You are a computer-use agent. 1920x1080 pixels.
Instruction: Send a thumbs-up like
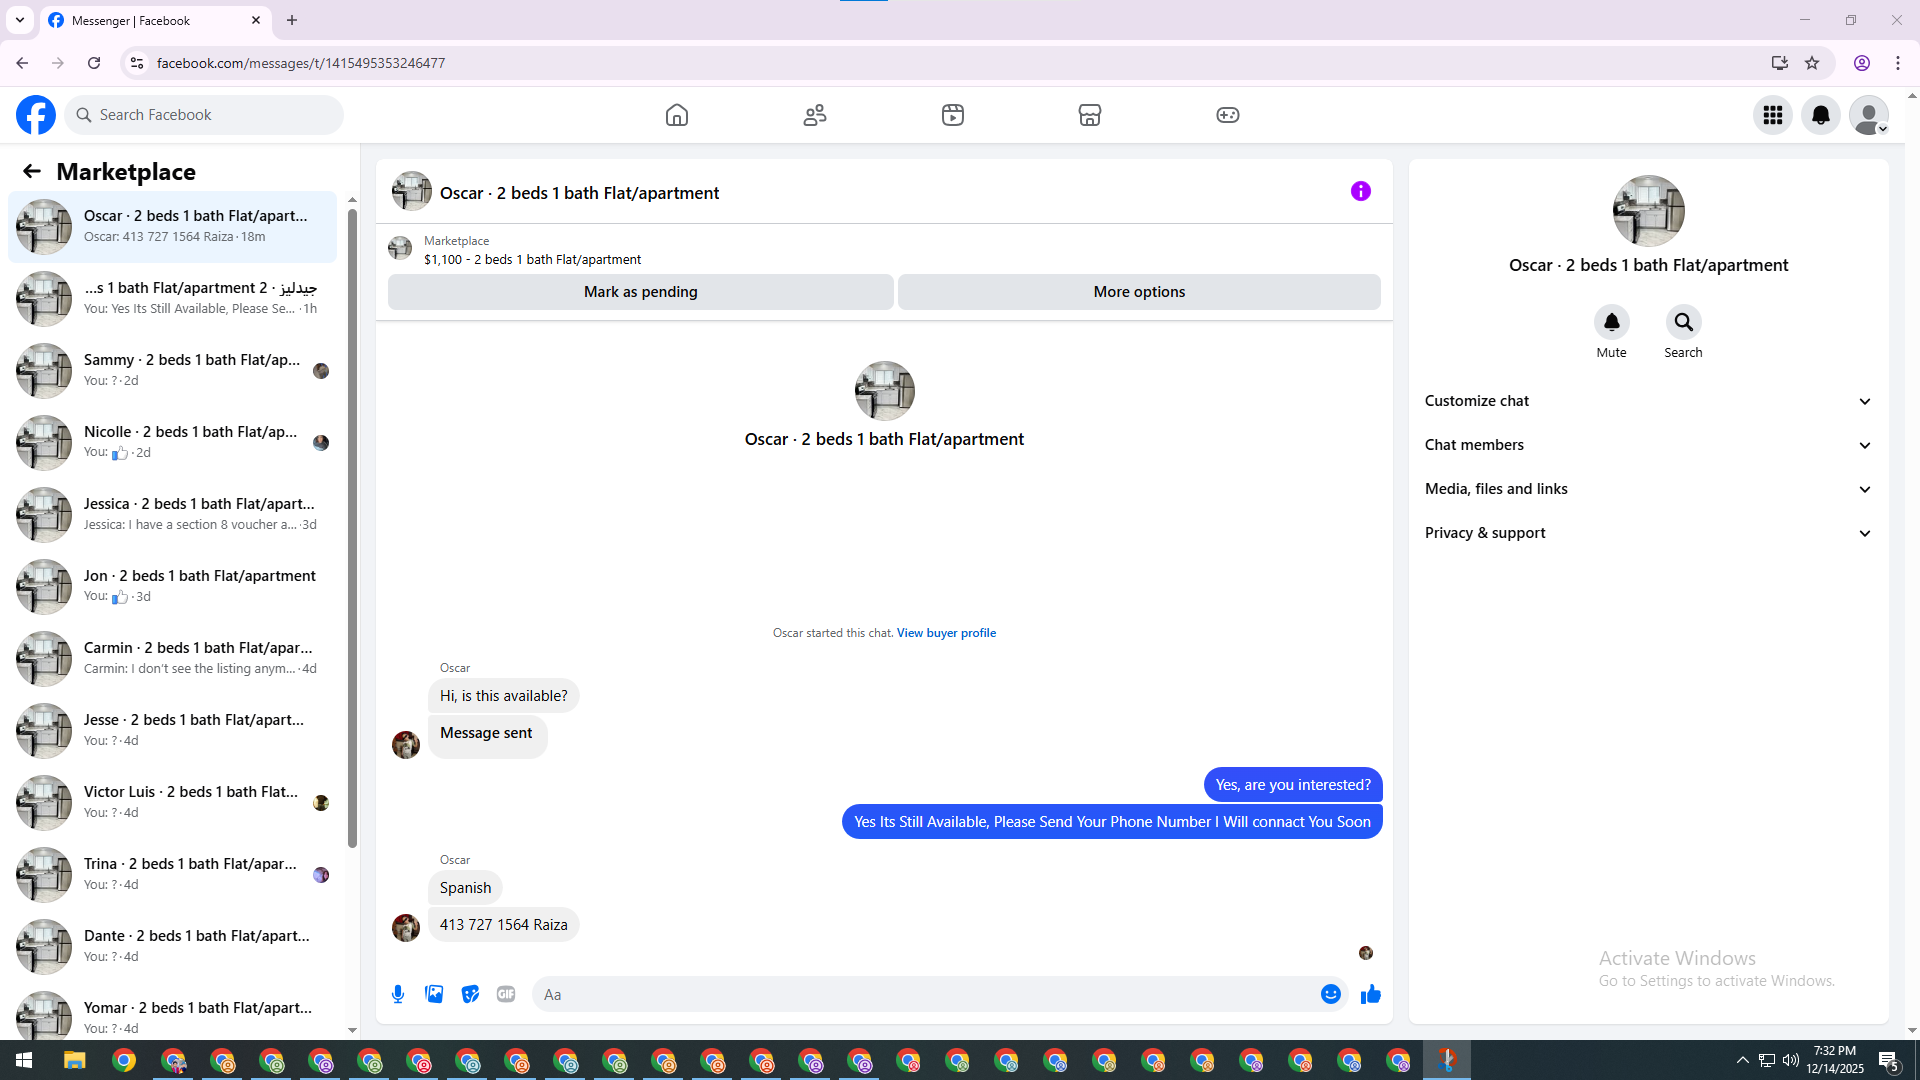[x=1370, y=994]
